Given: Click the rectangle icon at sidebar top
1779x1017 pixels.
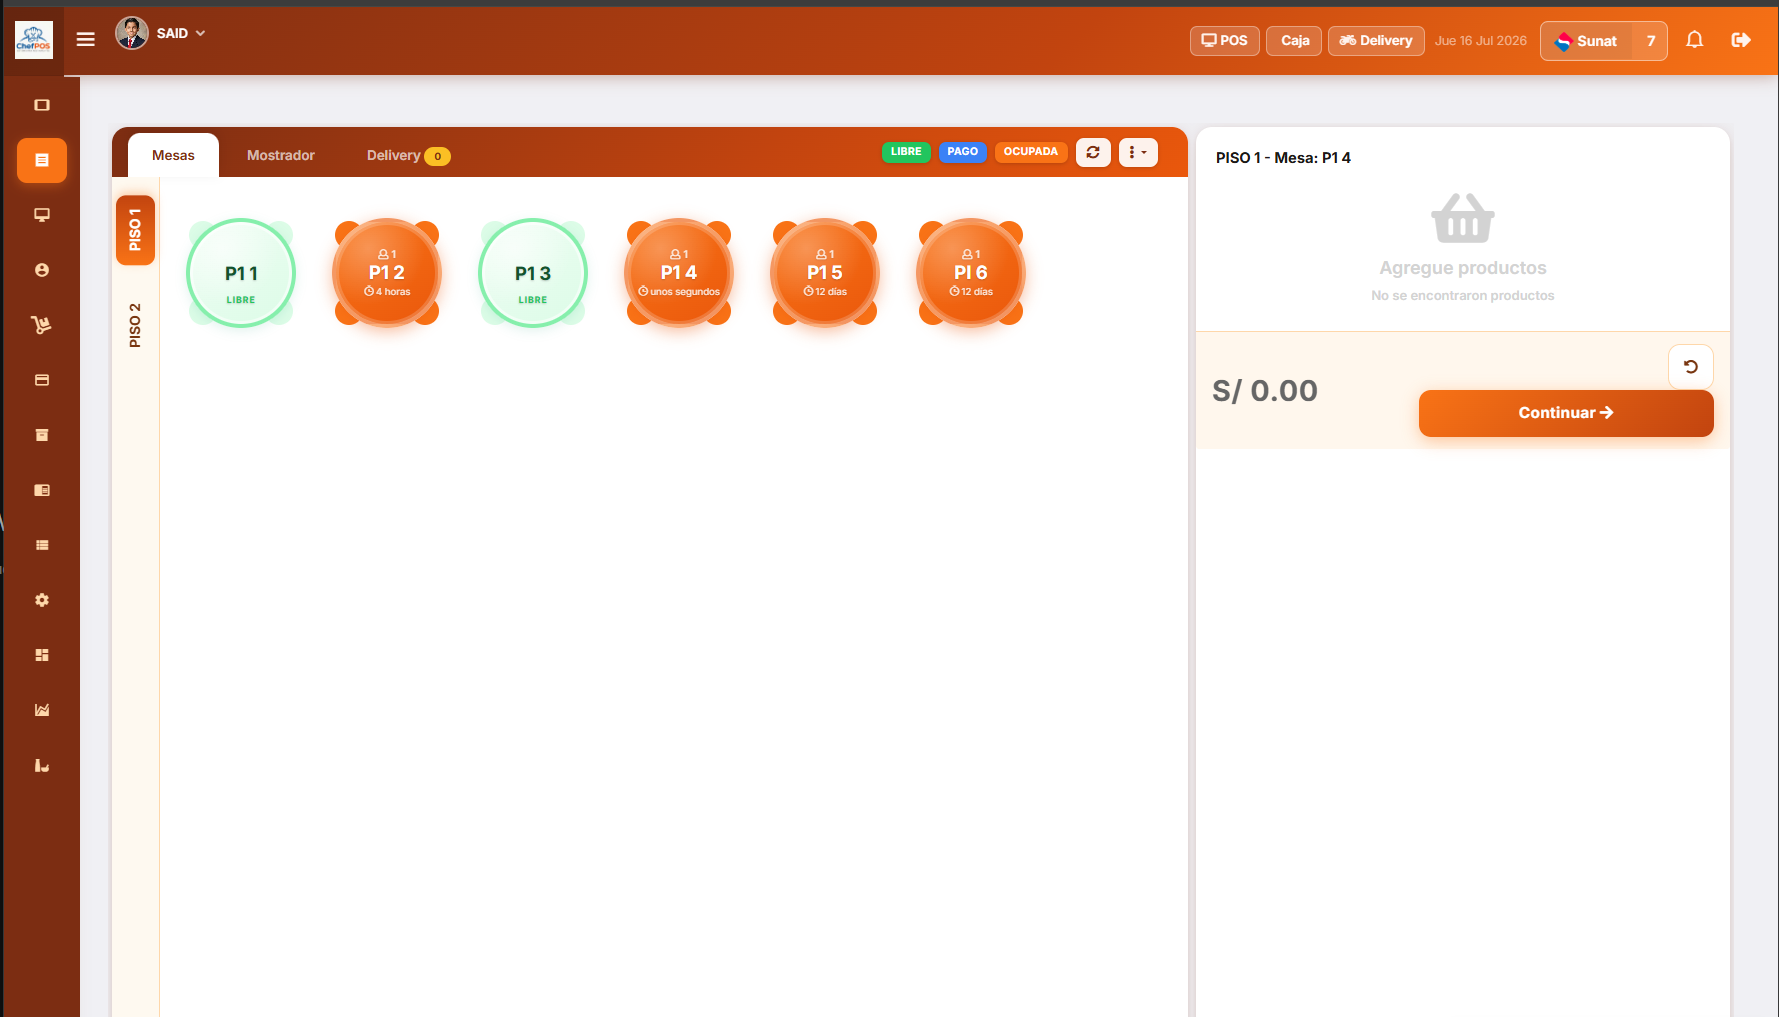Looking at the screenshot, I should 42,105.
